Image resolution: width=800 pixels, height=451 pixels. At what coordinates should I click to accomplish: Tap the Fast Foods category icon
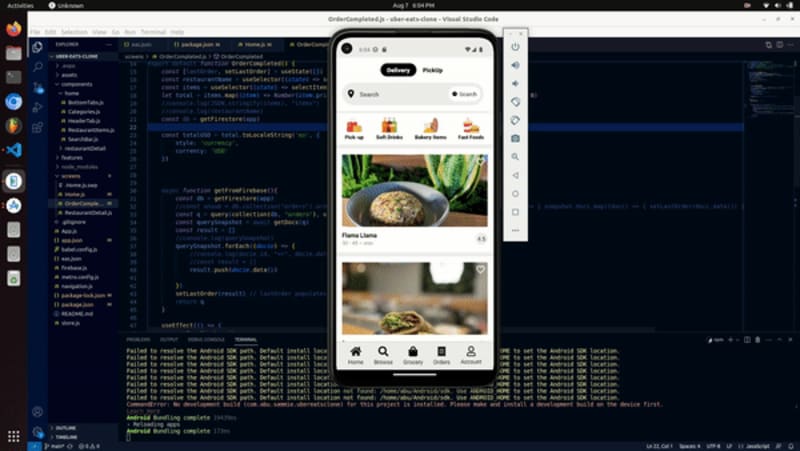tap(470, 129)
